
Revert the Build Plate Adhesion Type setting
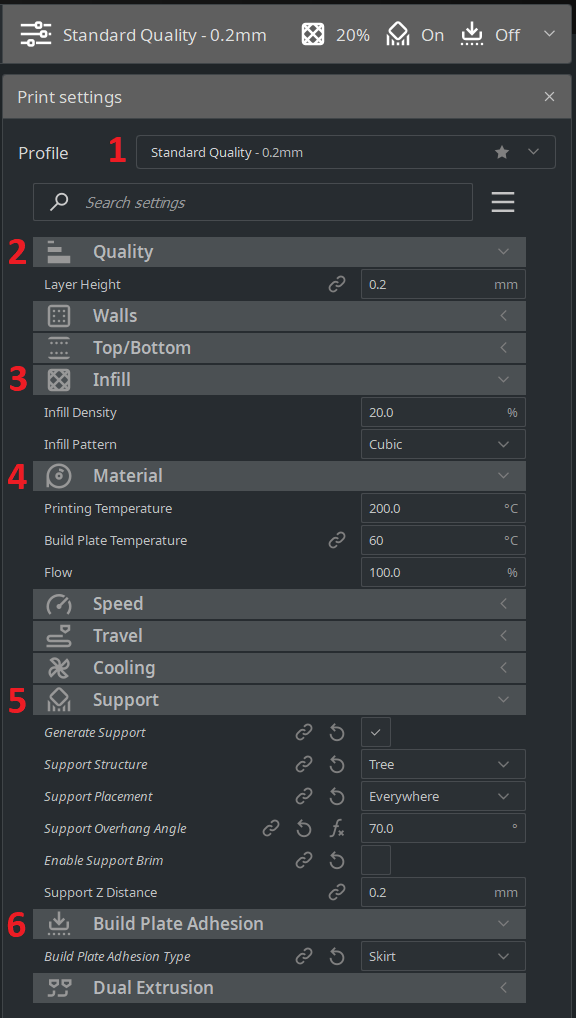[336, 956]
